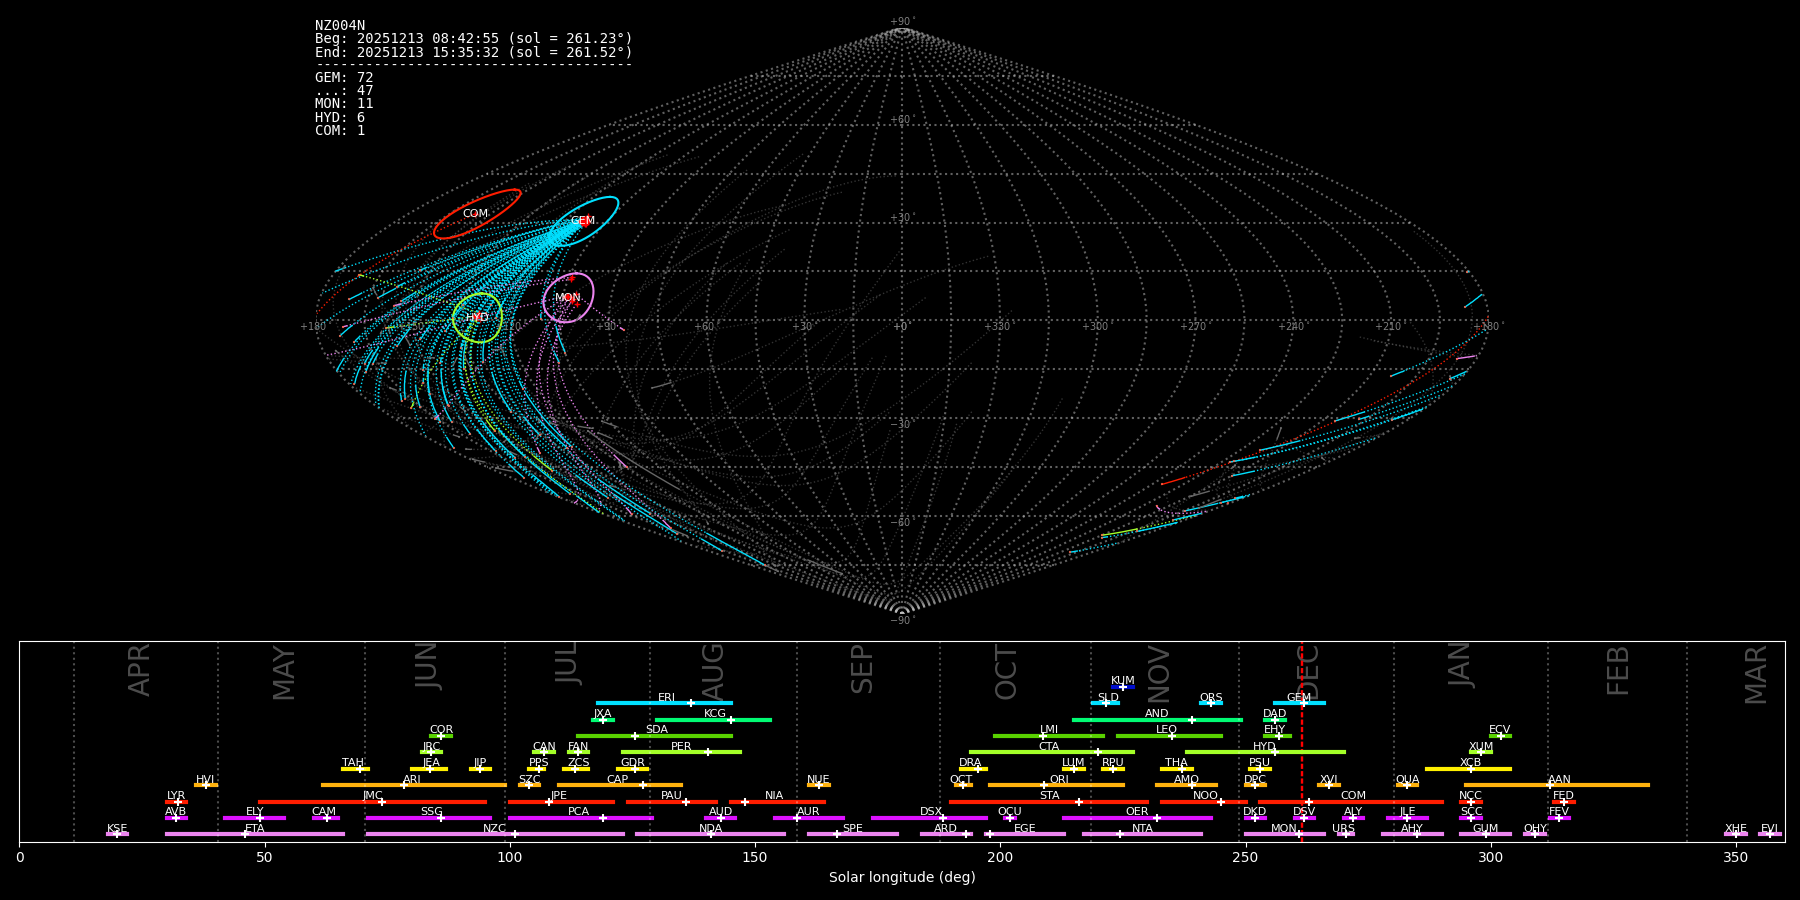This screenshot has height=900, width=1800.
Task: Click the XHE shower label in timeline
Action: coord(1736,829)
